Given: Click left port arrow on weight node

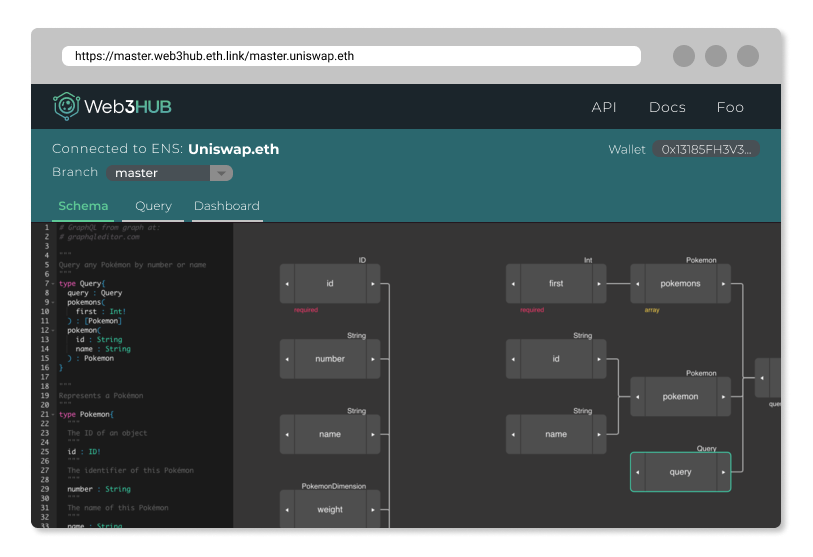Looking at the screenshot, I should pyautogui.click(x=287, y=509).
